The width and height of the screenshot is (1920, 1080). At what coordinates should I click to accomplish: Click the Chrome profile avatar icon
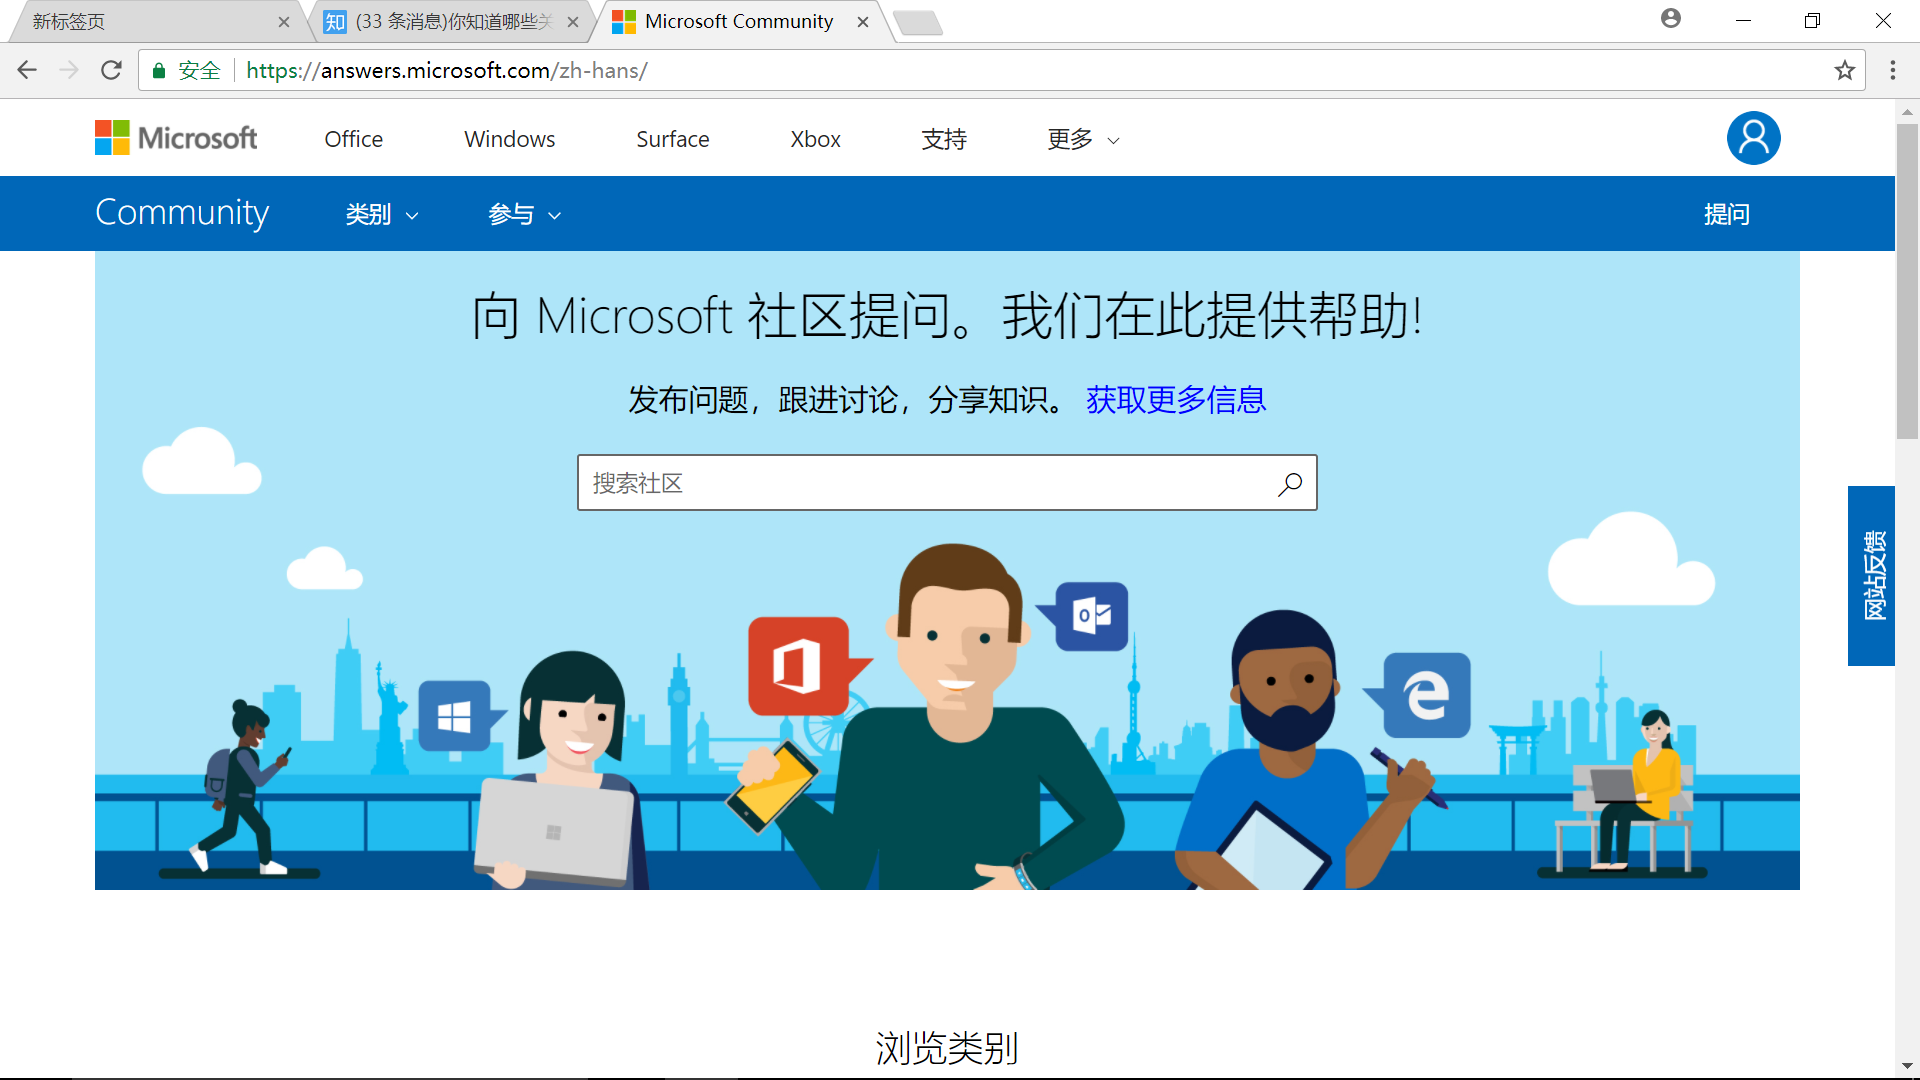(x=1670, y=19)
